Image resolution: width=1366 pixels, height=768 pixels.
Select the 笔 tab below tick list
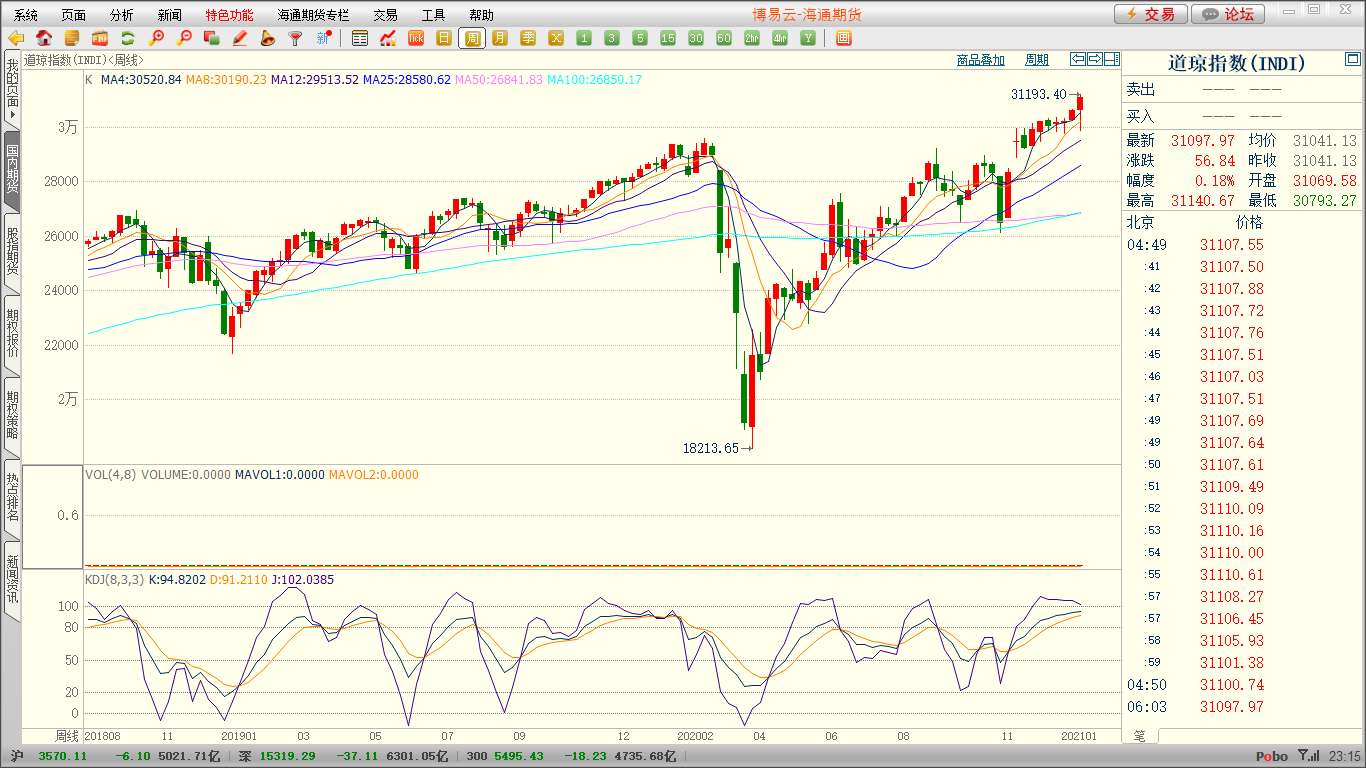pyautogui.click(x=1139, y=736)
